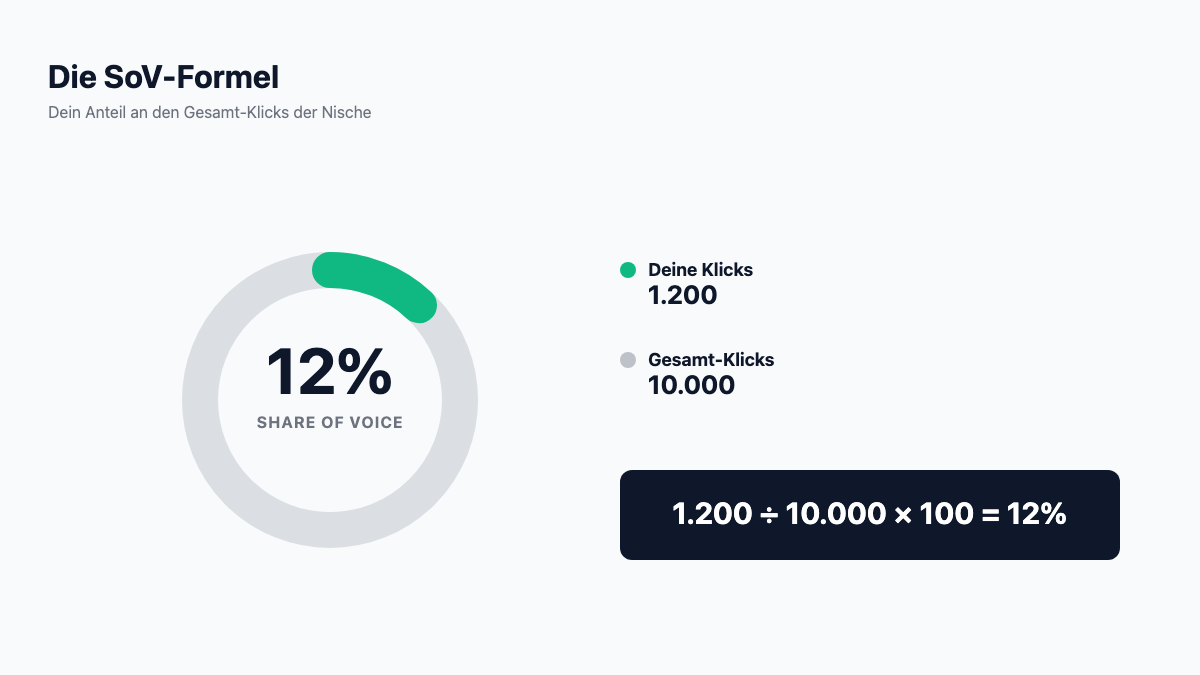
Task: Click the rounded end cap of the green arc
Action: [420, 306]
